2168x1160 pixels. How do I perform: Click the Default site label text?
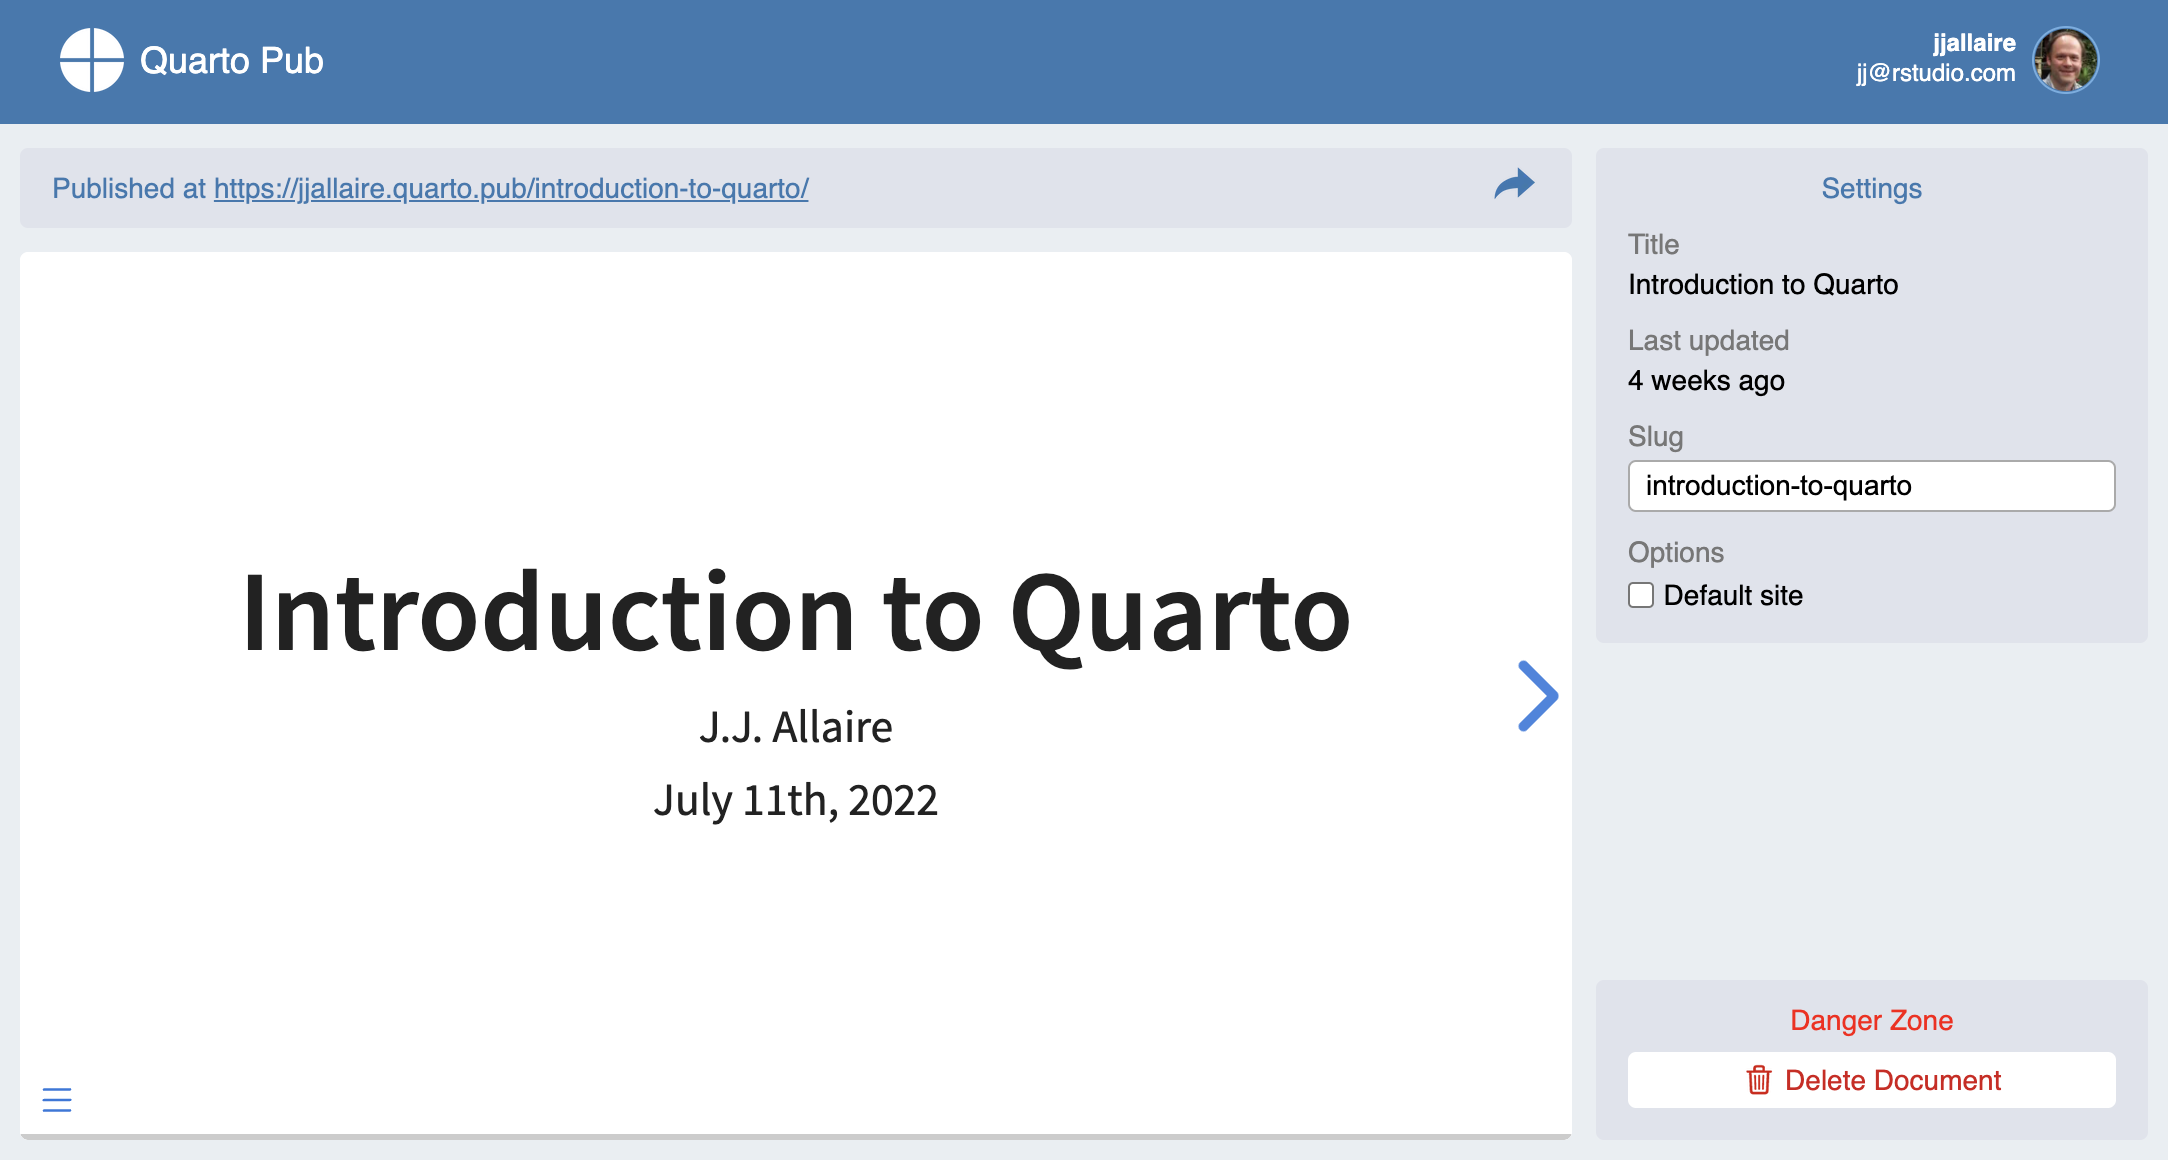click(x=1733, y=596)
